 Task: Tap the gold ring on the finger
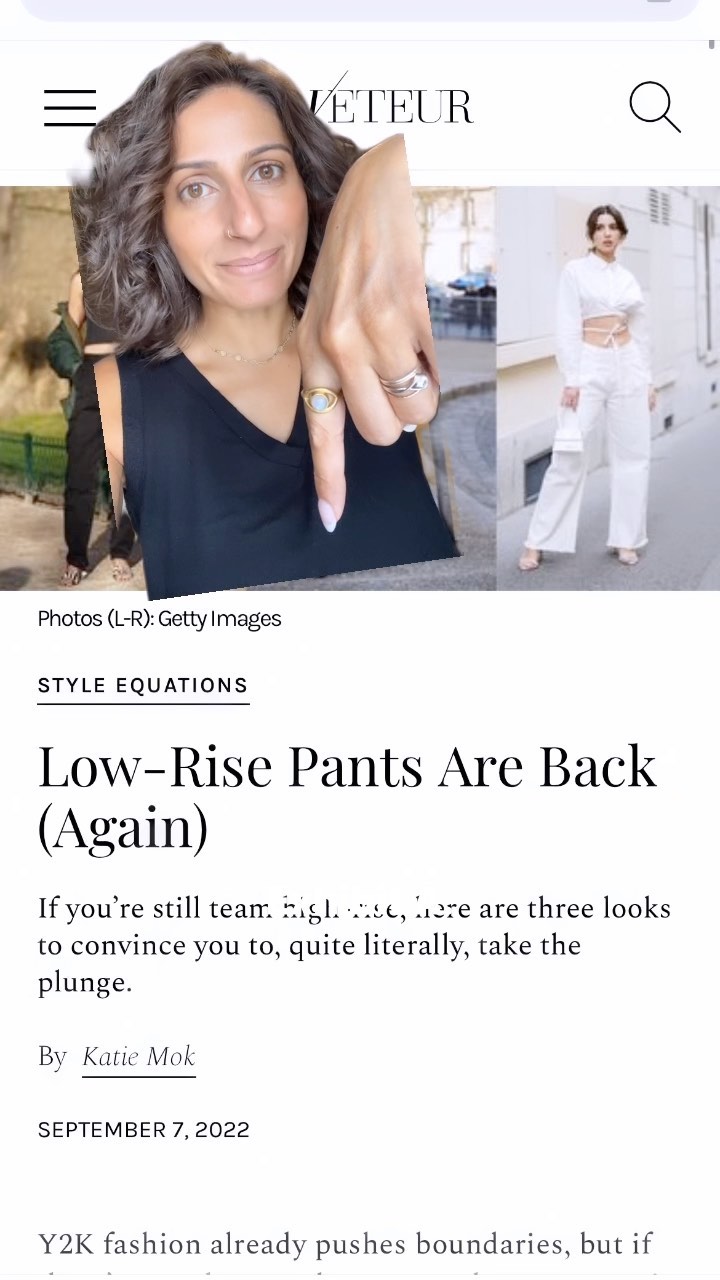[x=322, y=400]
